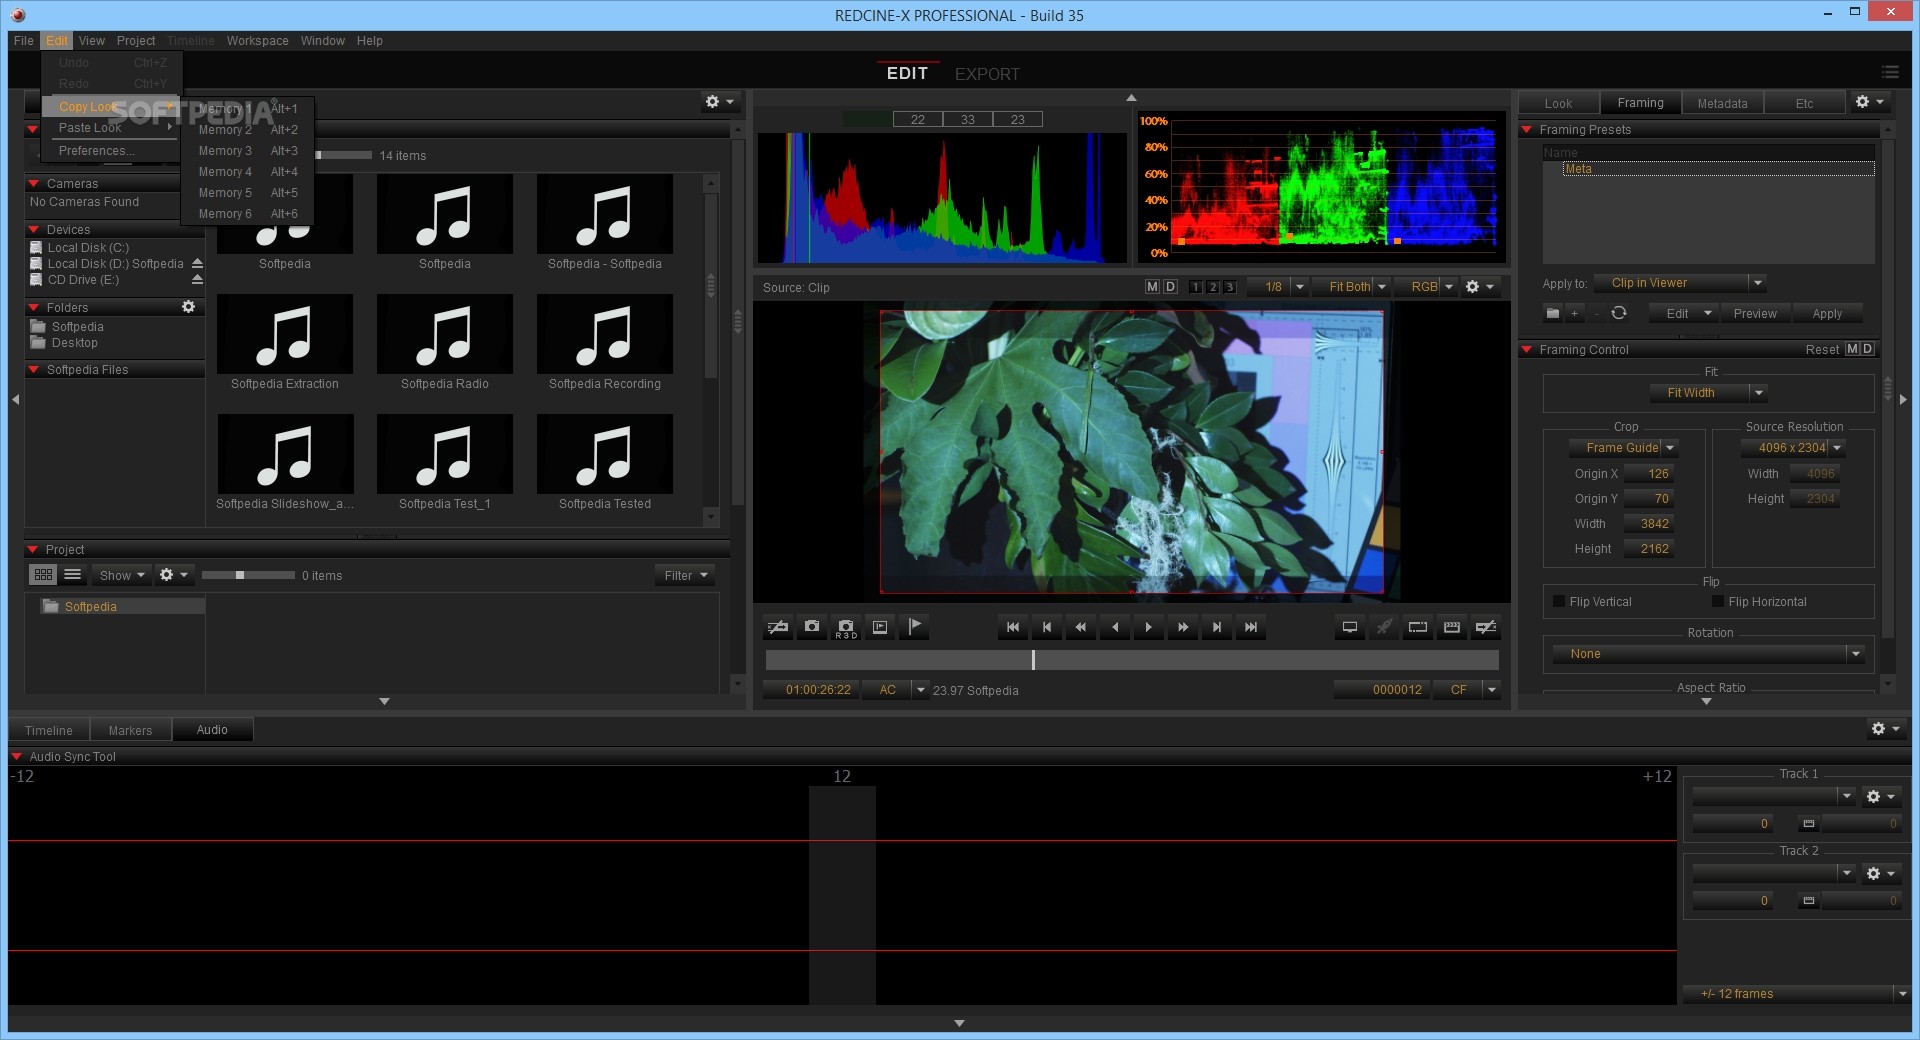Click the rocket accelerator icon
1920x1040 pixels.
pyautogui.click(x=1384, y=627)
